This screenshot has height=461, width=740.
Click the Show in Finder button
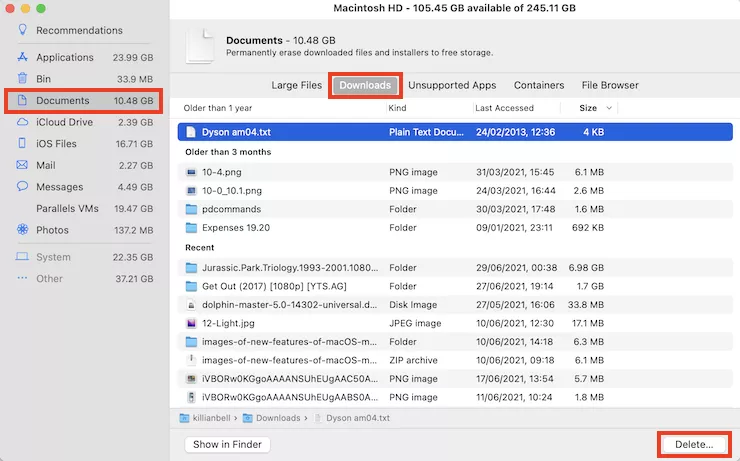point(227,444)
